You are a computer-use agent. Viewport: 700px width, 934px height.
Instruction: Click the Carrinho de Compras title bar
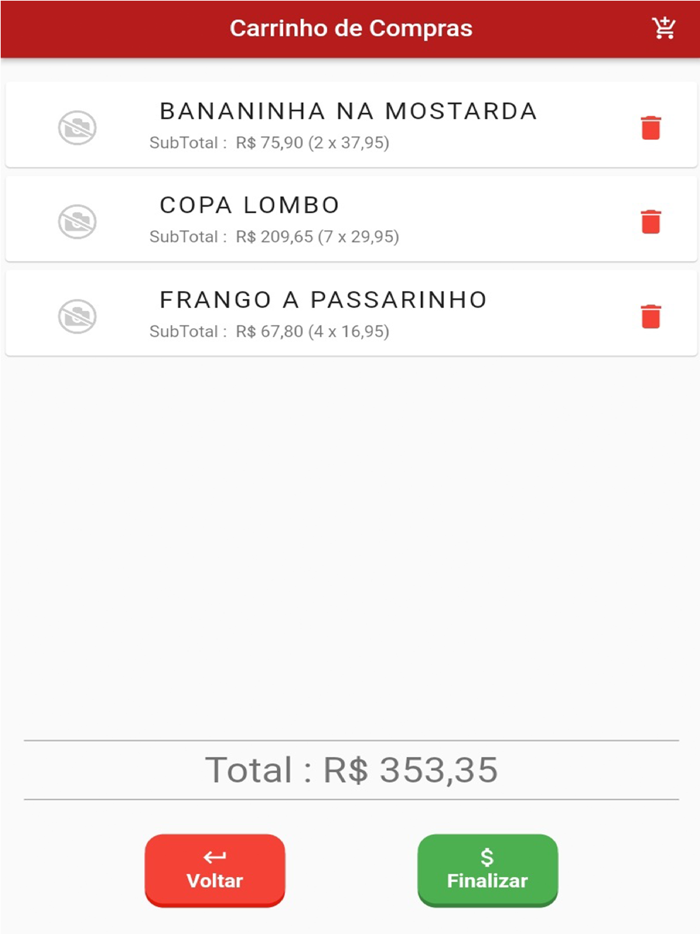pyautogui.click(x=350, y=29)
